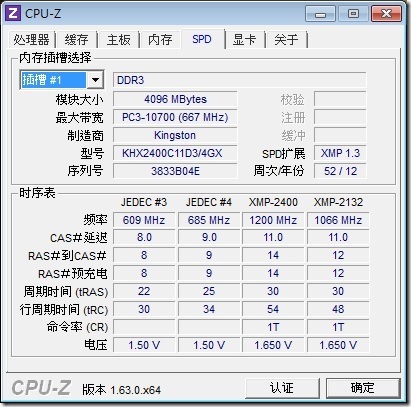Screen dimensions: 411x407
Task: Click the XMP-2132 voltage 1.650 V
Action: pyautogui.click(x=338, y=345)
